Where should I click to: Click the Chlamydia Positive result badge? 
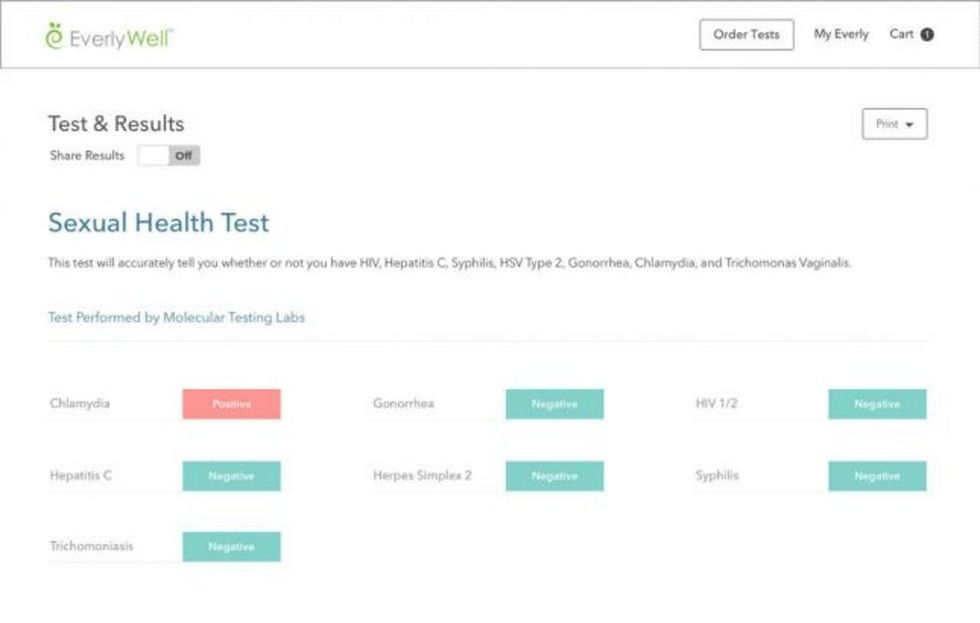[231, 404]
